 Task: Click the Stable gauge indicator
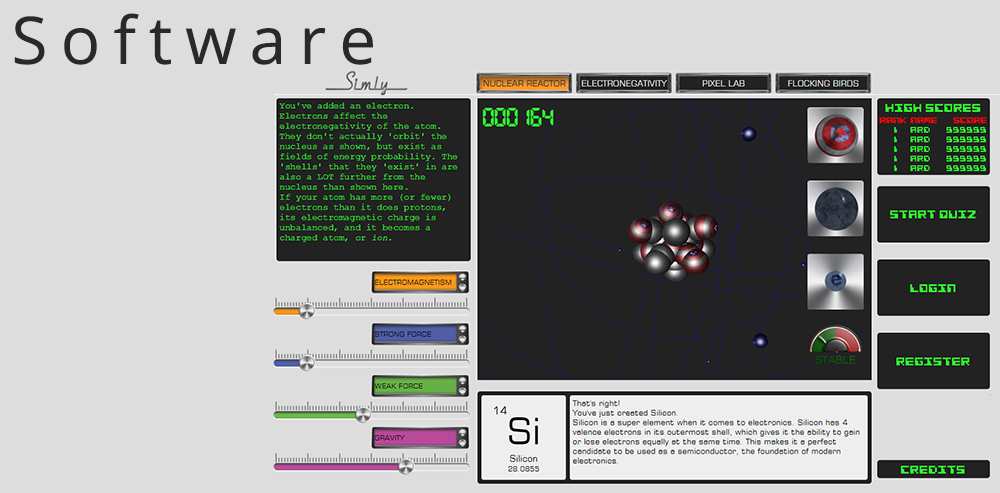coord(835,345)
